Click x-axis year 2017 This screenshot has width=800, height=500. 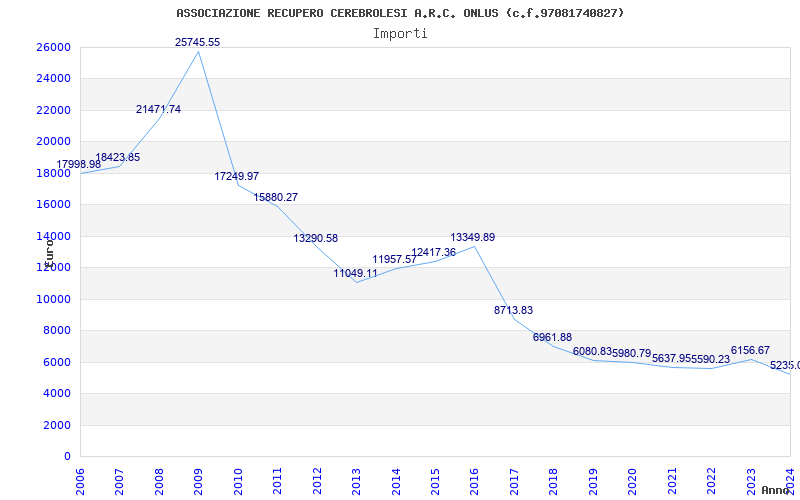click(x=514, y=481)
